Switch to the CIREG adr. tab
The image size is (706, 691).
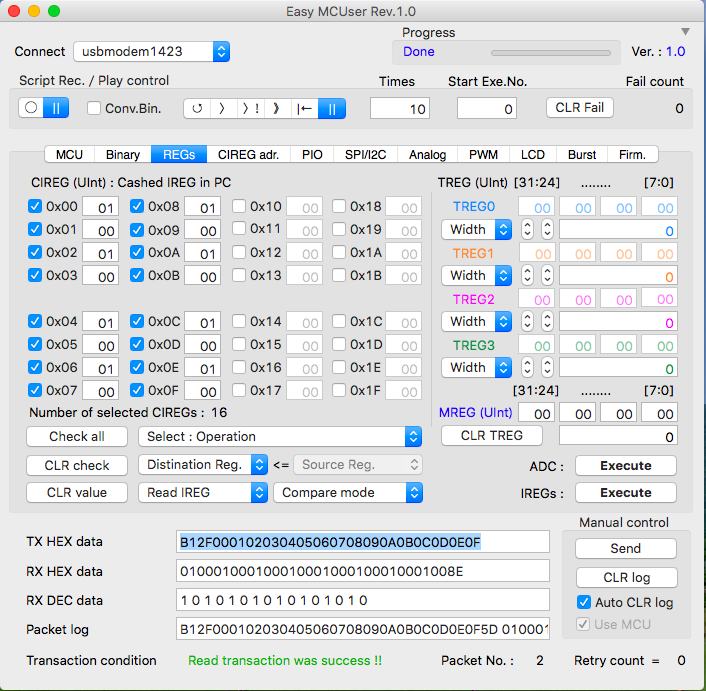coord(249,154)
